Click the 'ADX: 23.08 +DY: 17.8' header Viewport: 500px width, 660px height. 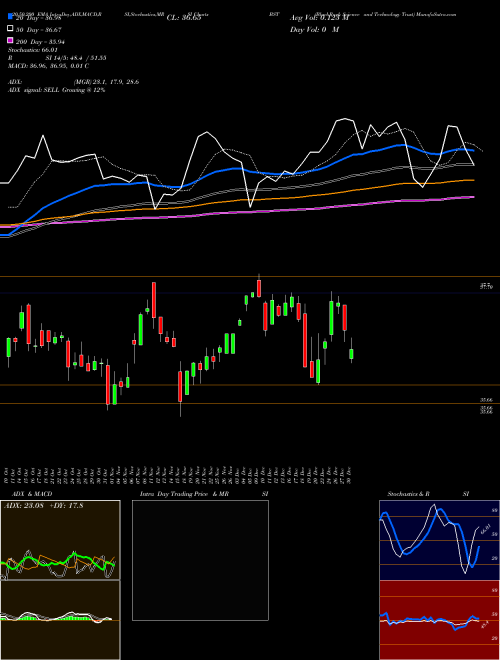[x=43, y=506]
